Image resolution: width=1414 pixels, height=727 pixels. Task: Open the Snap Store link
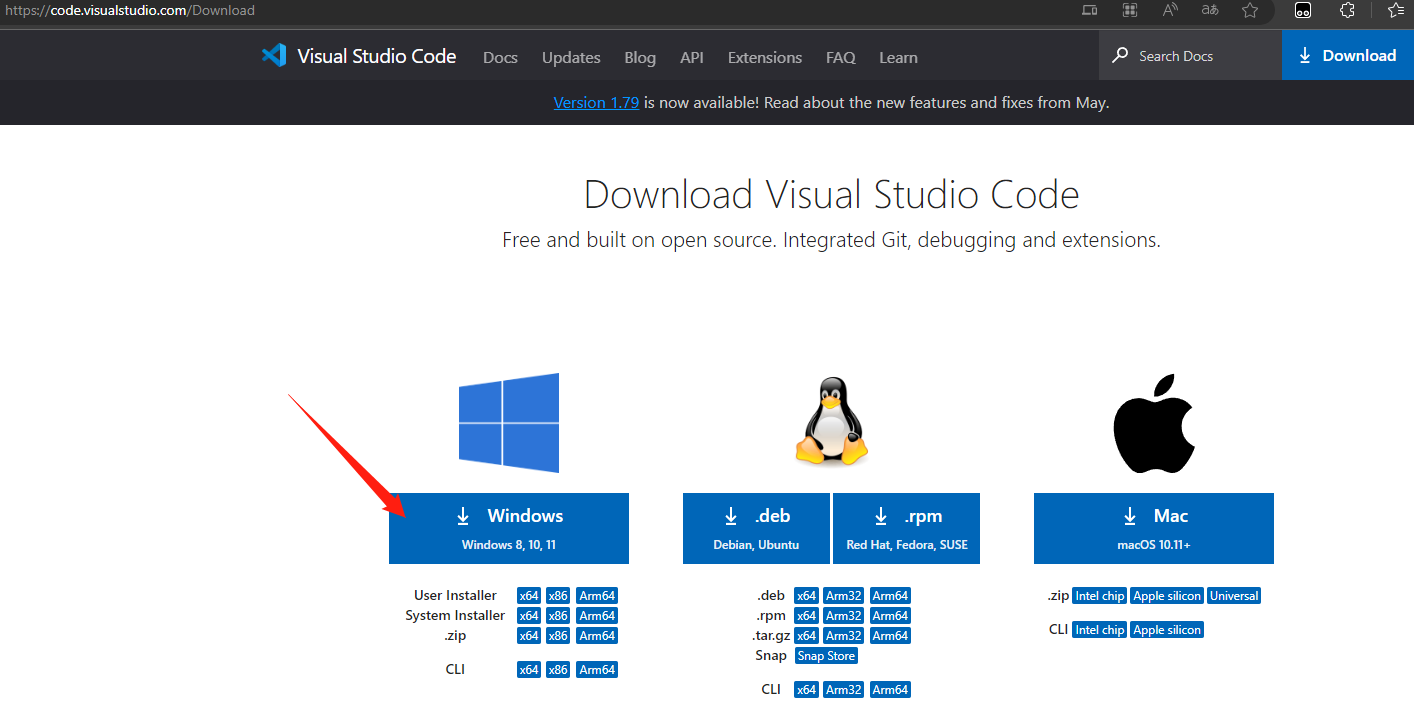(x=826, y=656)
